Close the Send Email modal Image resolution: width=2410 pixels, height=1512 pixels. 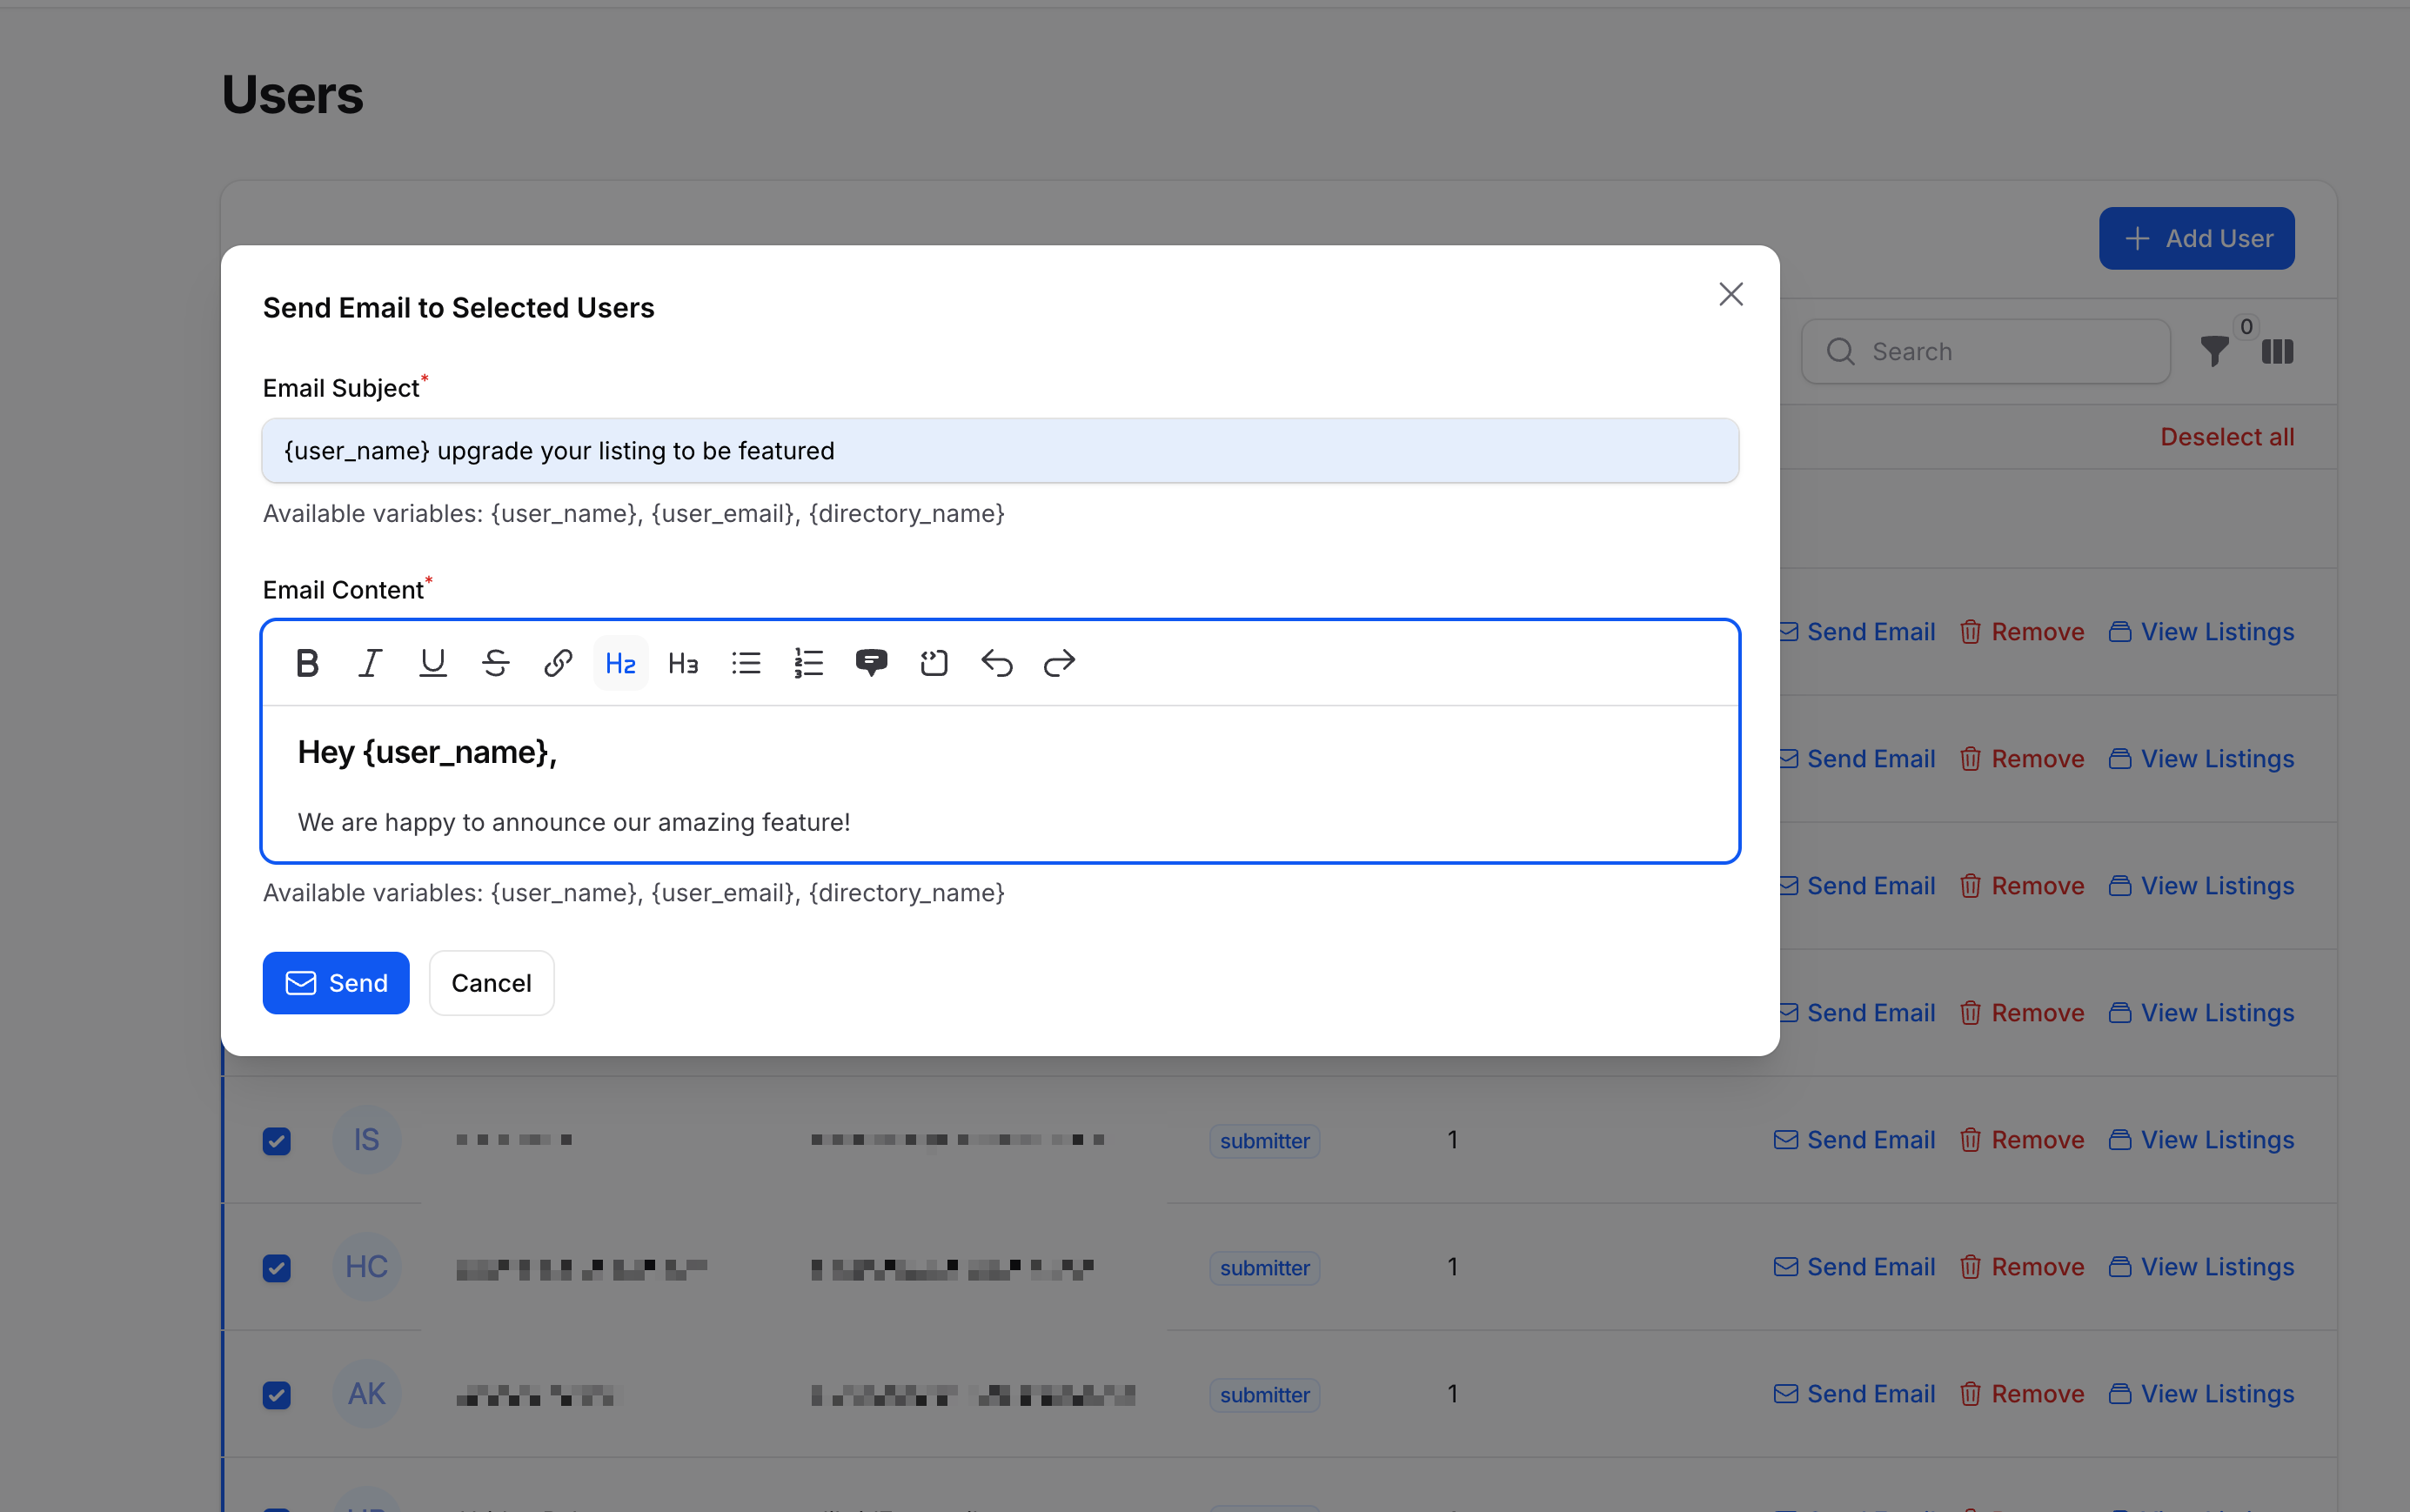(1730, 294)
